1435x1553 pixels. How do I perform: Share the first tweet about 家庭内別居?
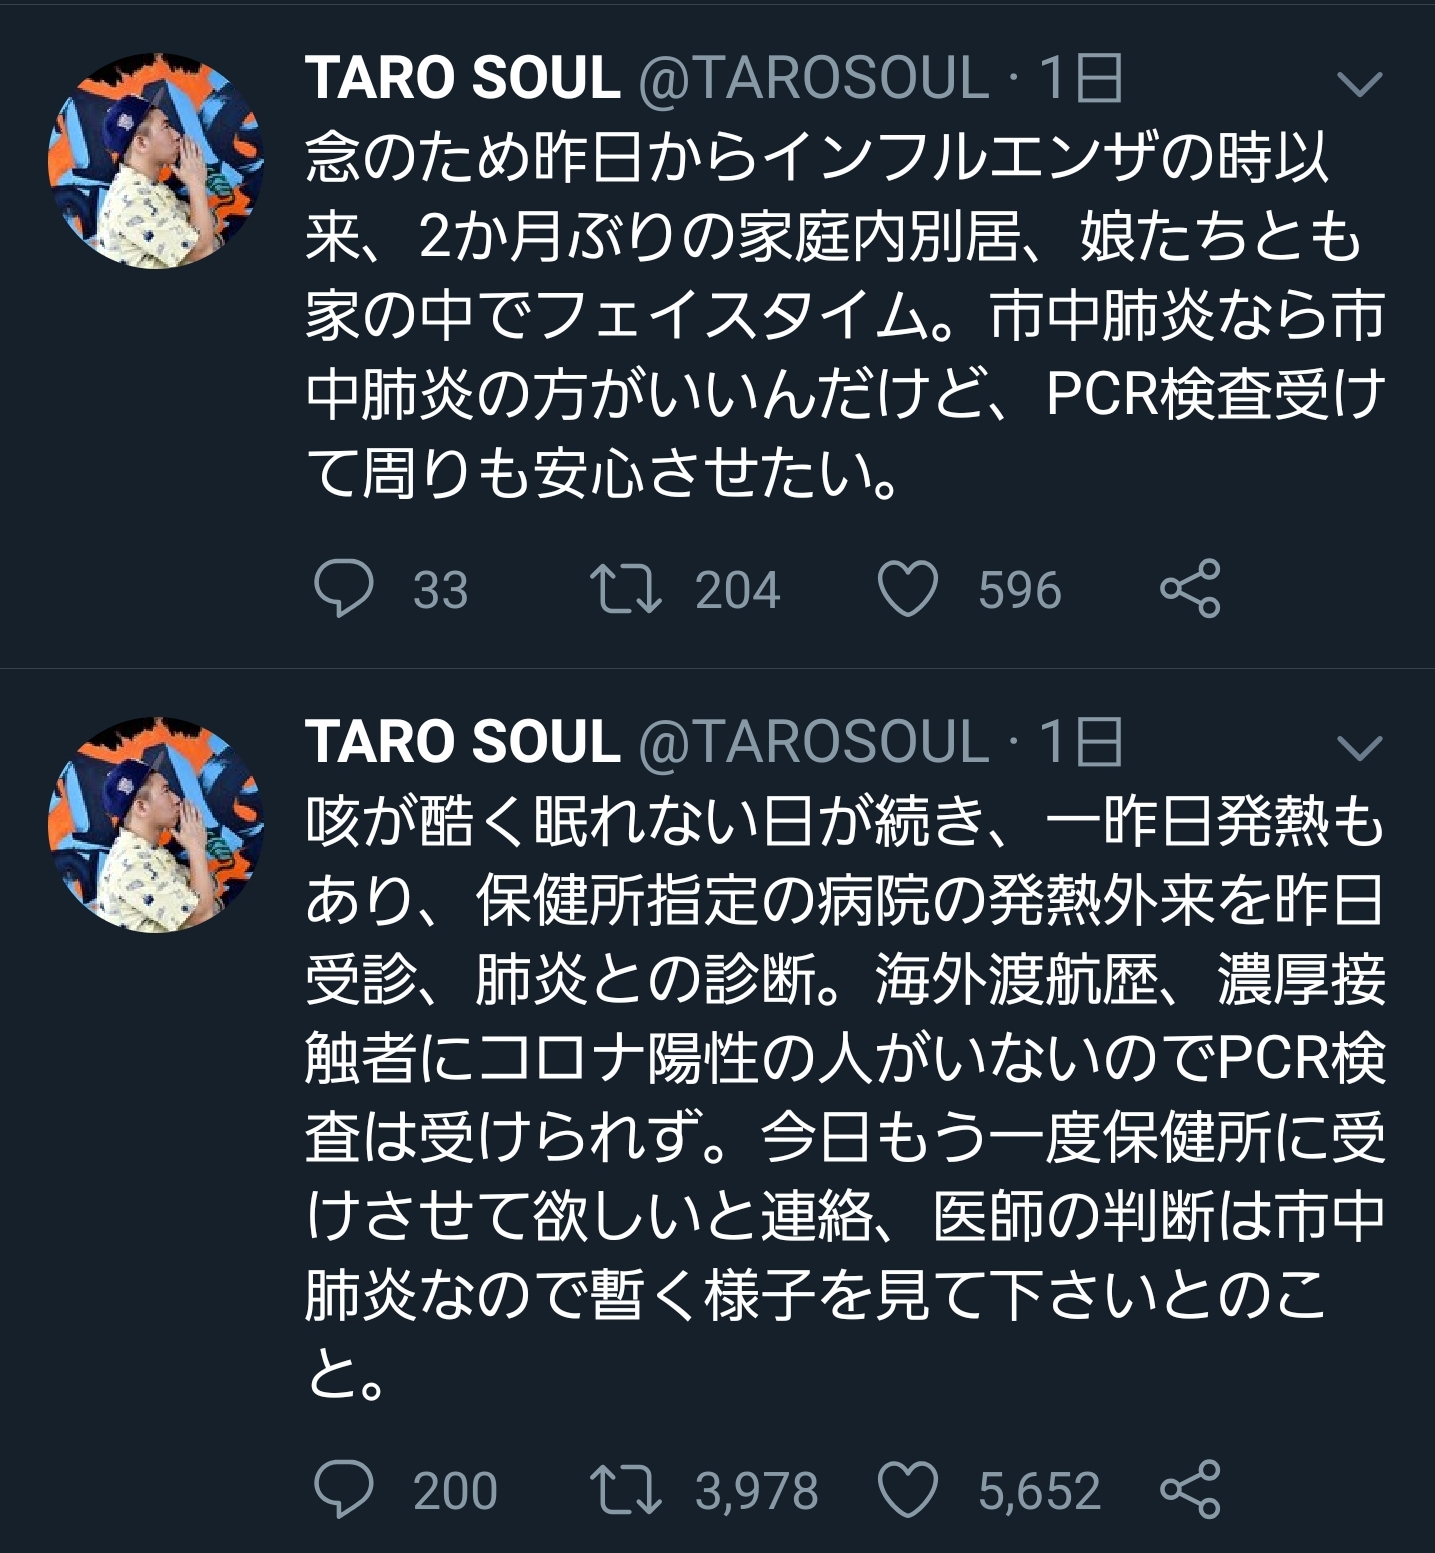pos(1190,588)
